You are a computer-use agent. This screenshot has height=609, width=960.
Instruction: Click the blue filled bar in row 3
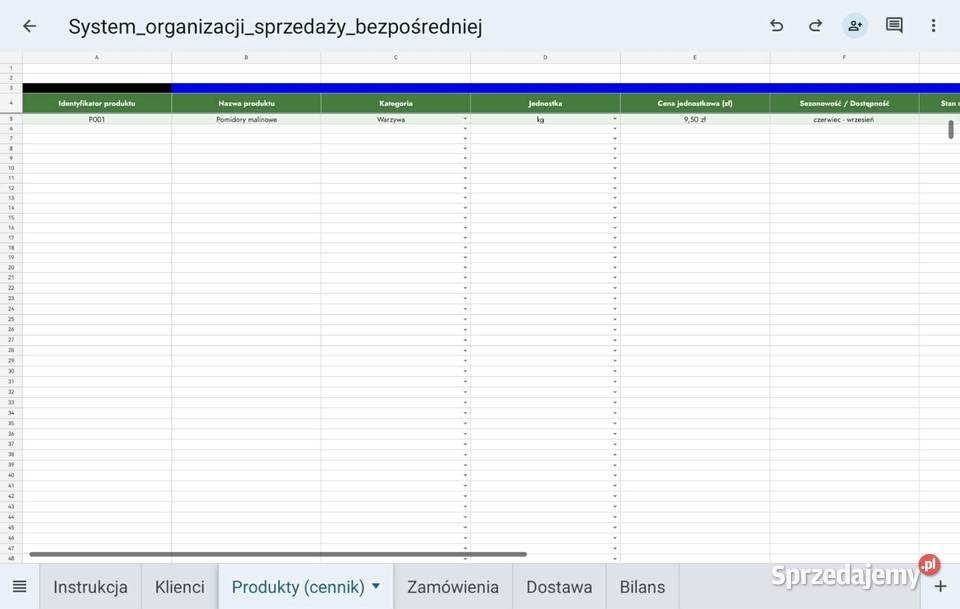click(x=566, y=88)
